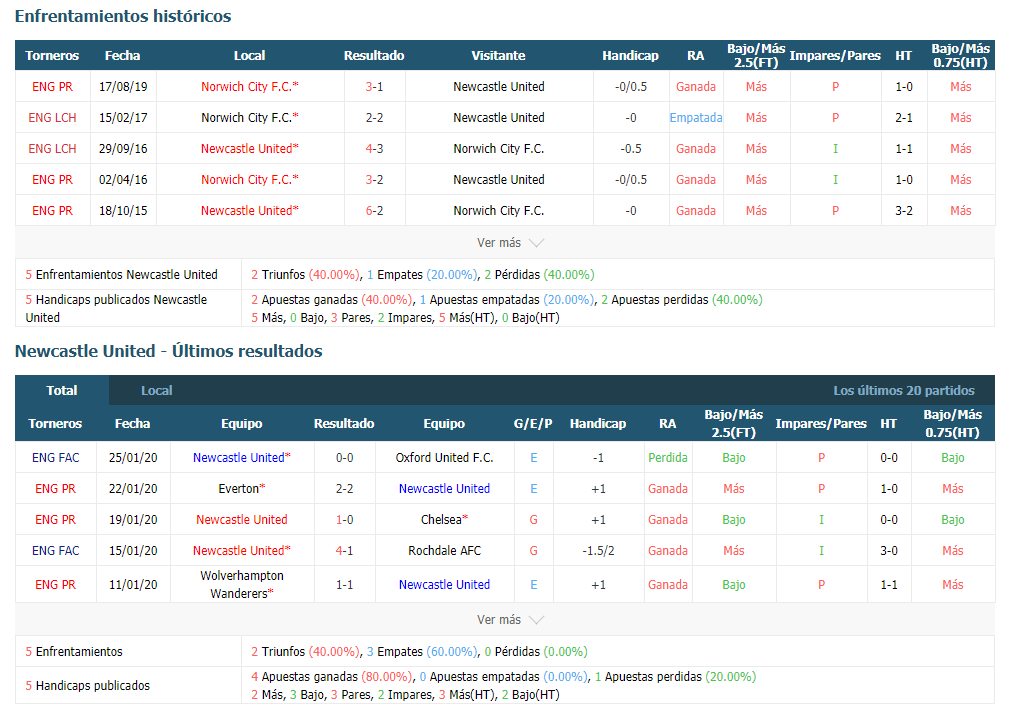
Task: Click ENG FAC tournament in 15/01/20 row
Action: point(56,551)
